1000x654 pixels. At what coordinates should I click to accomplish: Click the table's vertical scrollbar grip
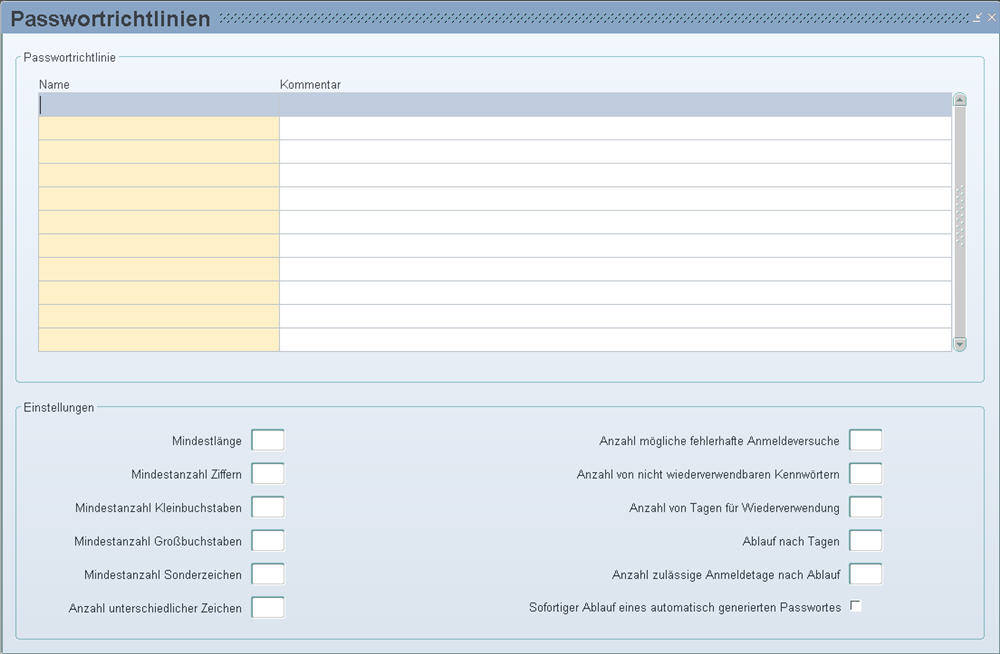960,215
